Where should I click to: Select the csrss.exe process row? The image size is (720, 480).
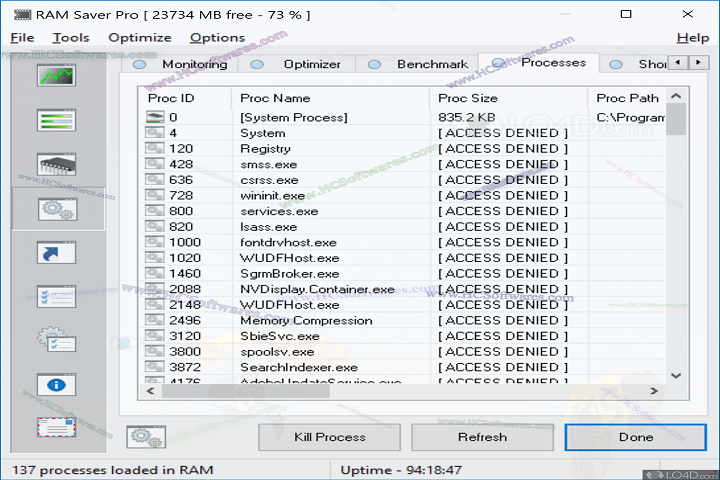[x=402, y=180]
